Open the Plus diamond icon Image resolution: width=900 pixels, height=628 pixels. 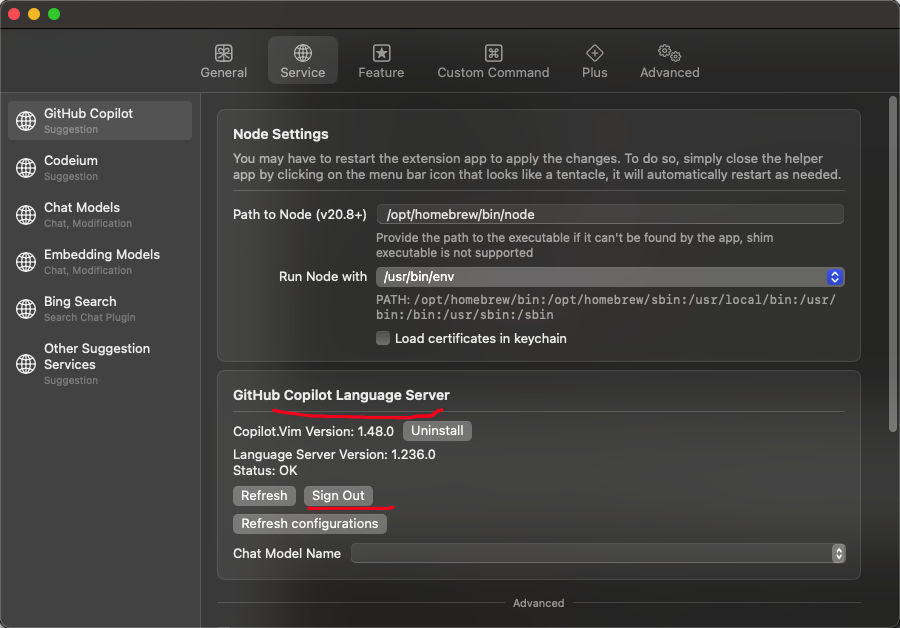(594, 53)
